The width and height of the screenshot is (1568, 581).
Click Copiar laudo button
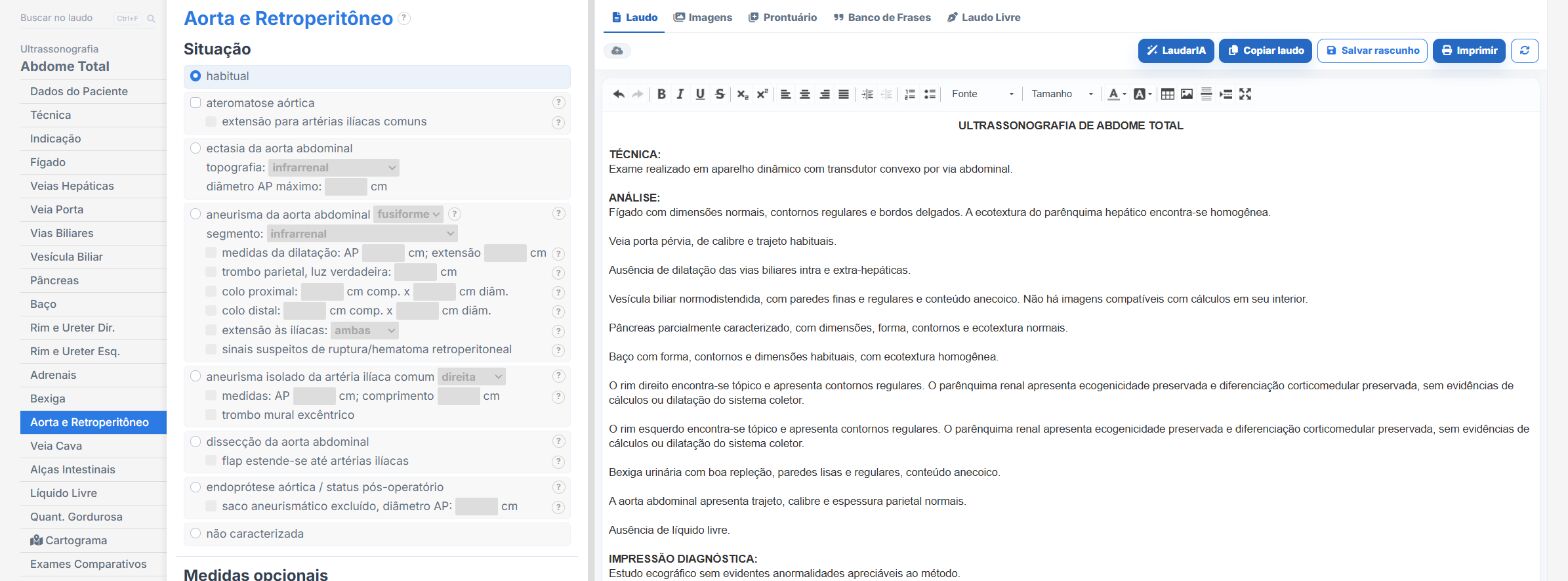pyautogui.click(x=1265, y=50)
